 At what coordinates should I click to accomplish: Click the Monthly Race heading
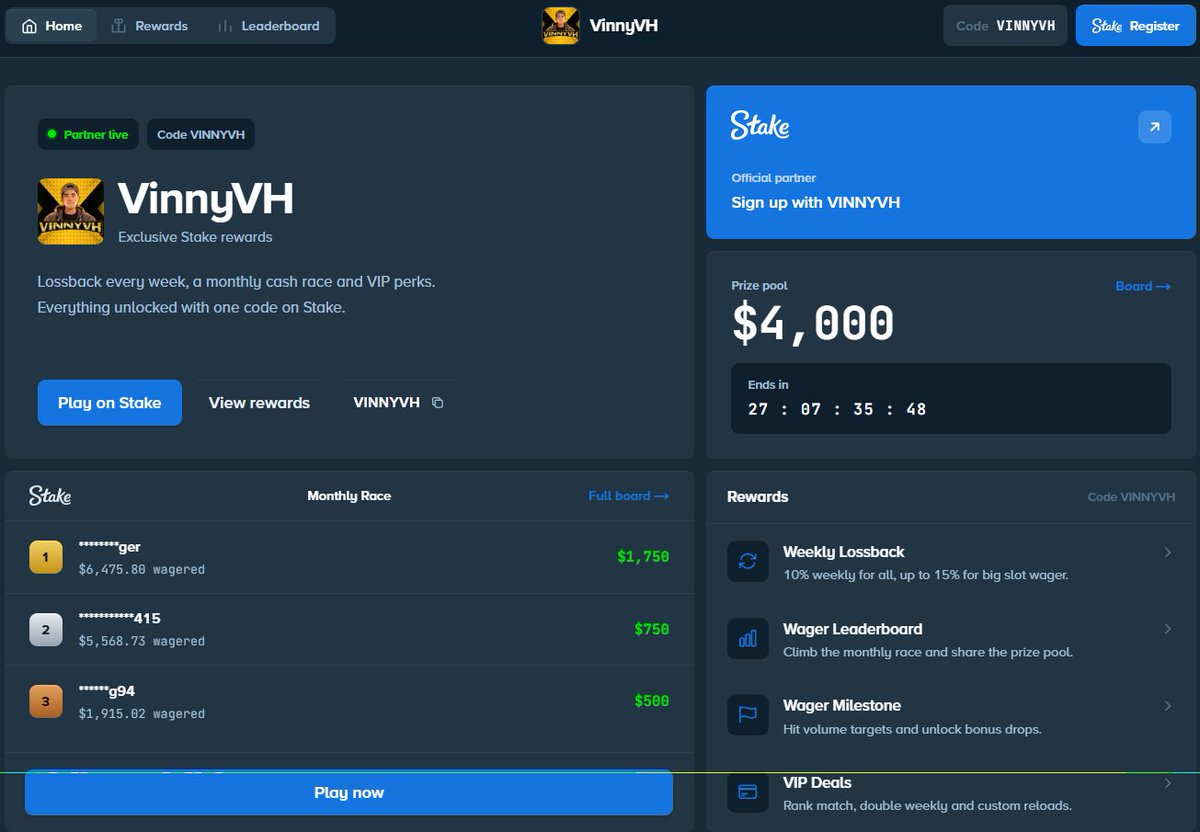tap(349, 496)
